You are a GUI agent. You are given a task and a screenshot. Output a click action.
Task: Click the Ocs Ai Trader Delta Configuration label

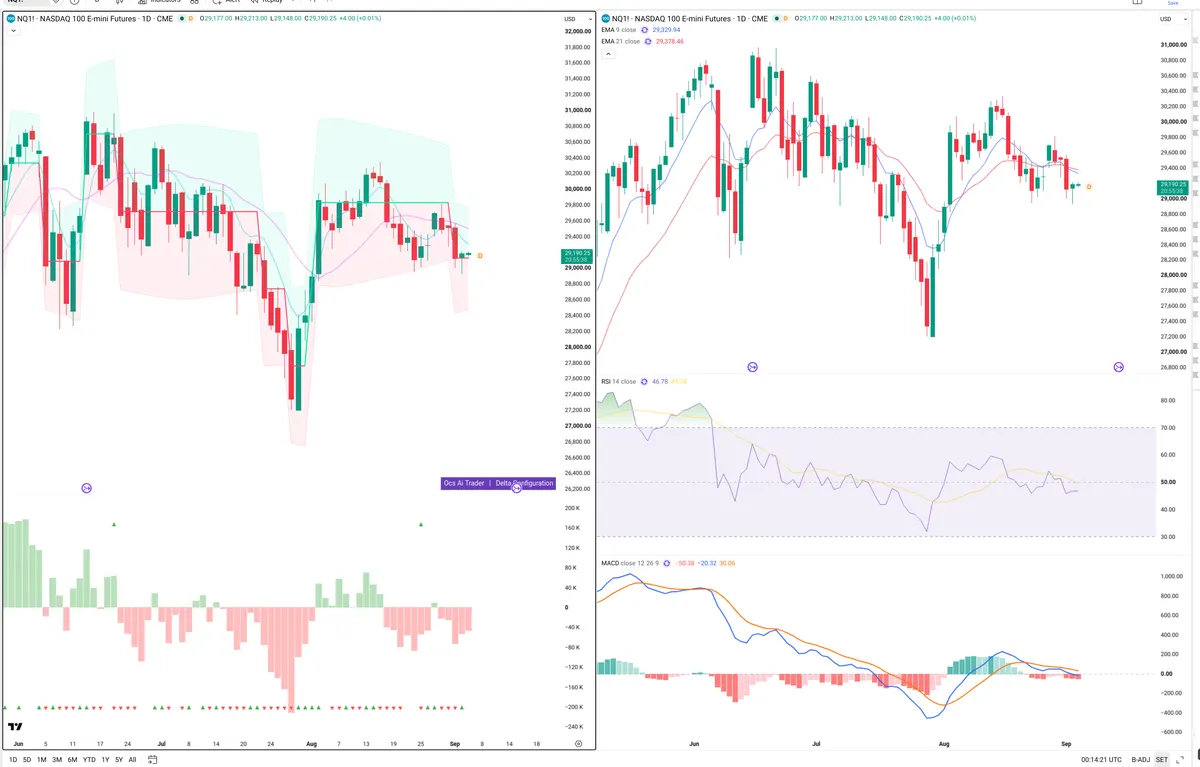coord(498,483)
